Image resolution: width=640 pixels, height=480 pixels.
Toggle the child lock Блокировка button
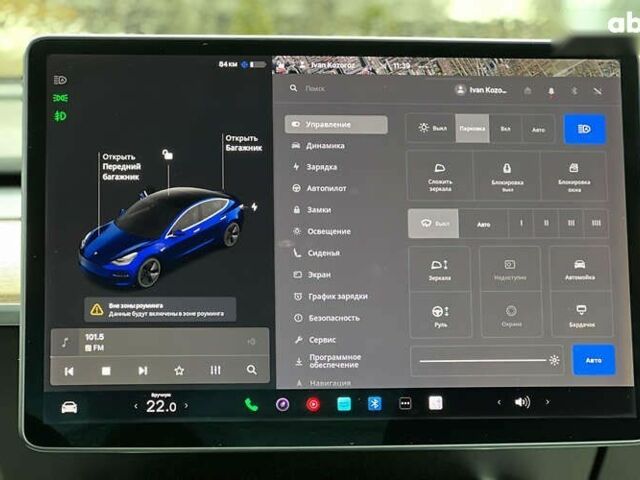507,176
